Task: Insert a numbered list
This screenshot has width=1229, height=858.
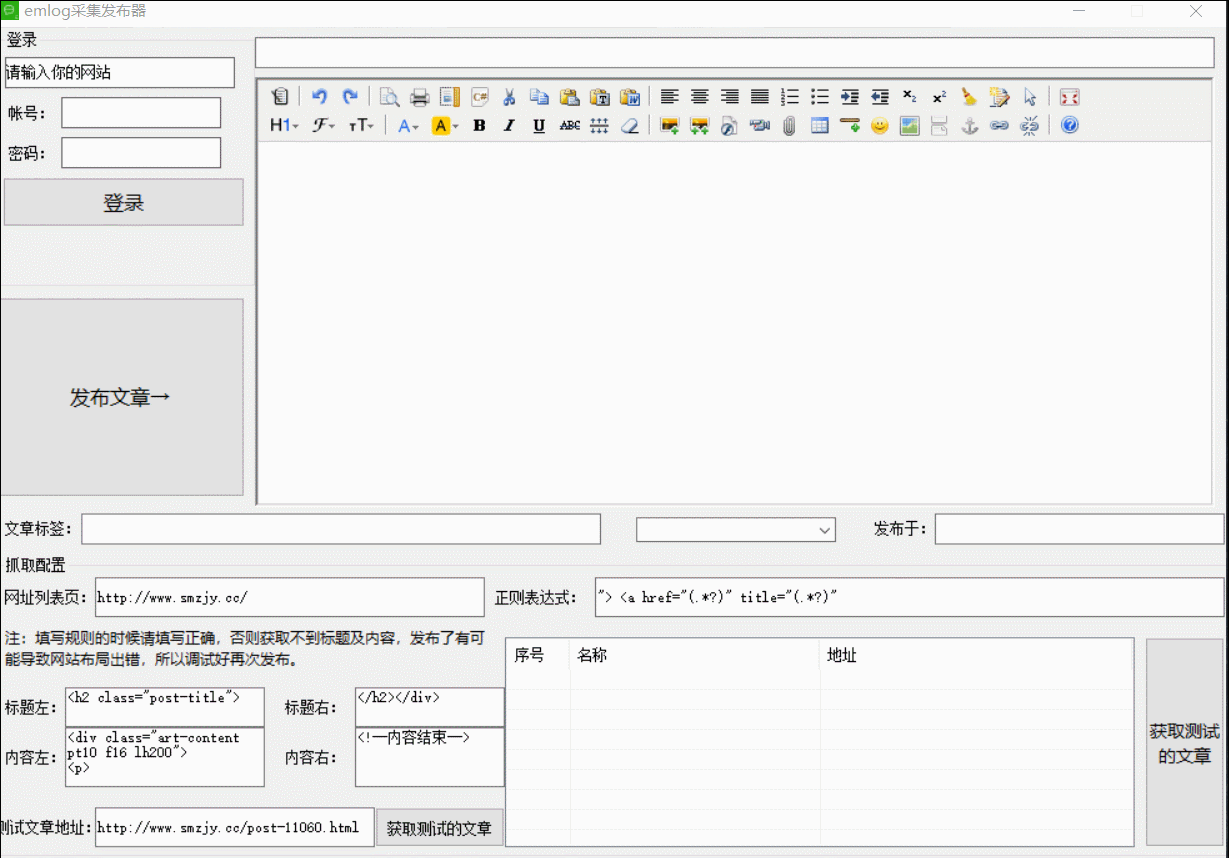Action: (x=790, y=97)
